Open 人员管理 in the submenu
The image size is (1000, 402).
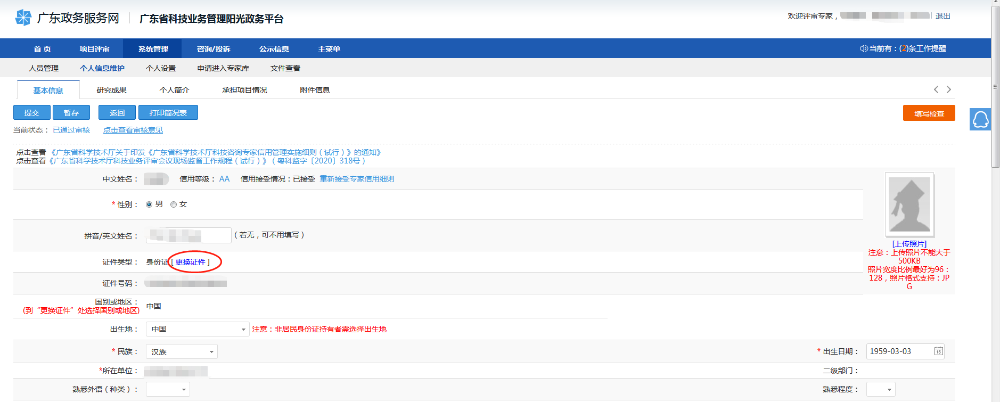(44, 68)
